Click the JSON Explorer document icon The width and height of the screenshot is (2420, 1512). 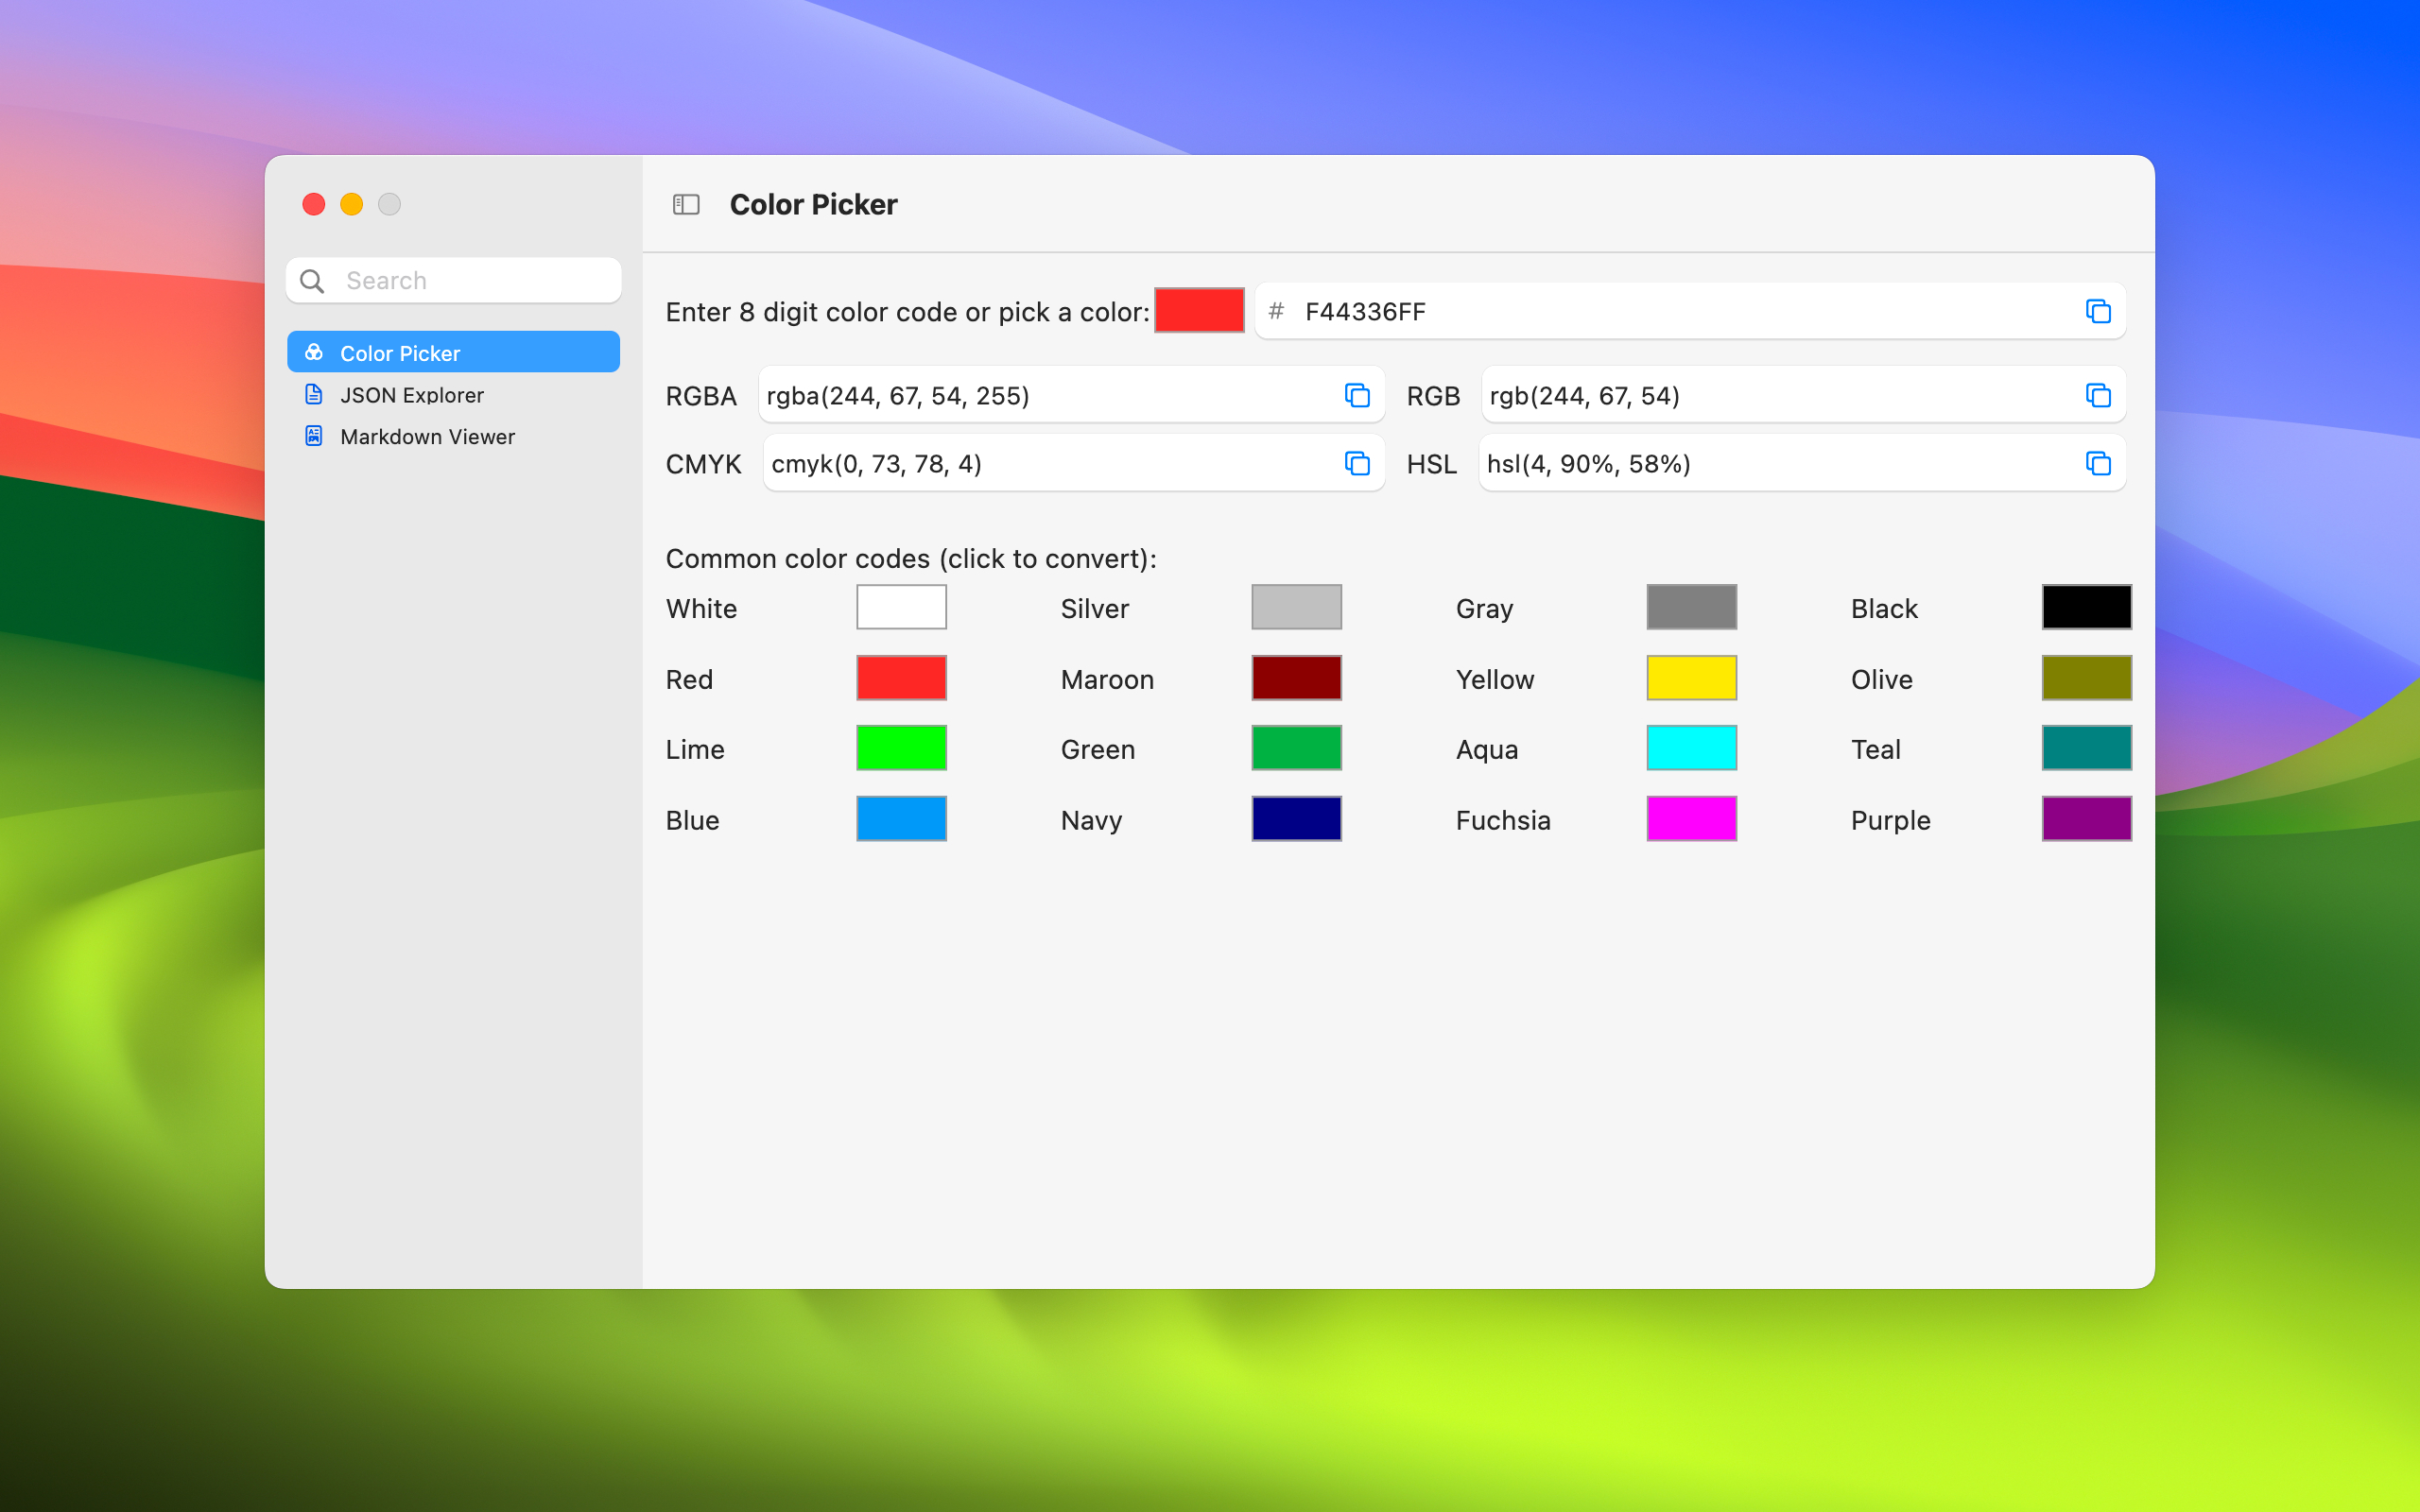314,394
